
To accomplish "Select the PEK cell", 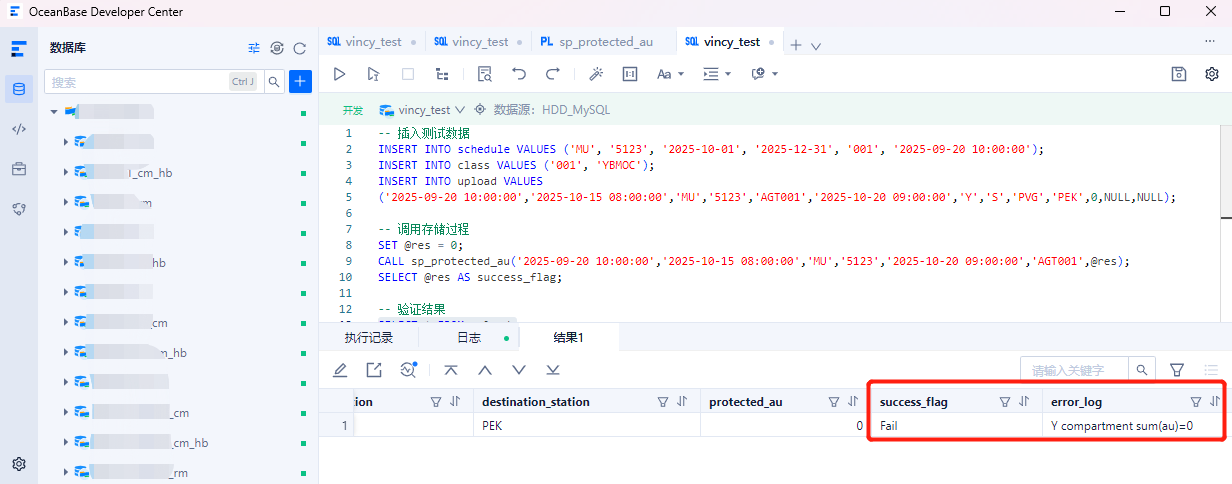I will (586, 426).
